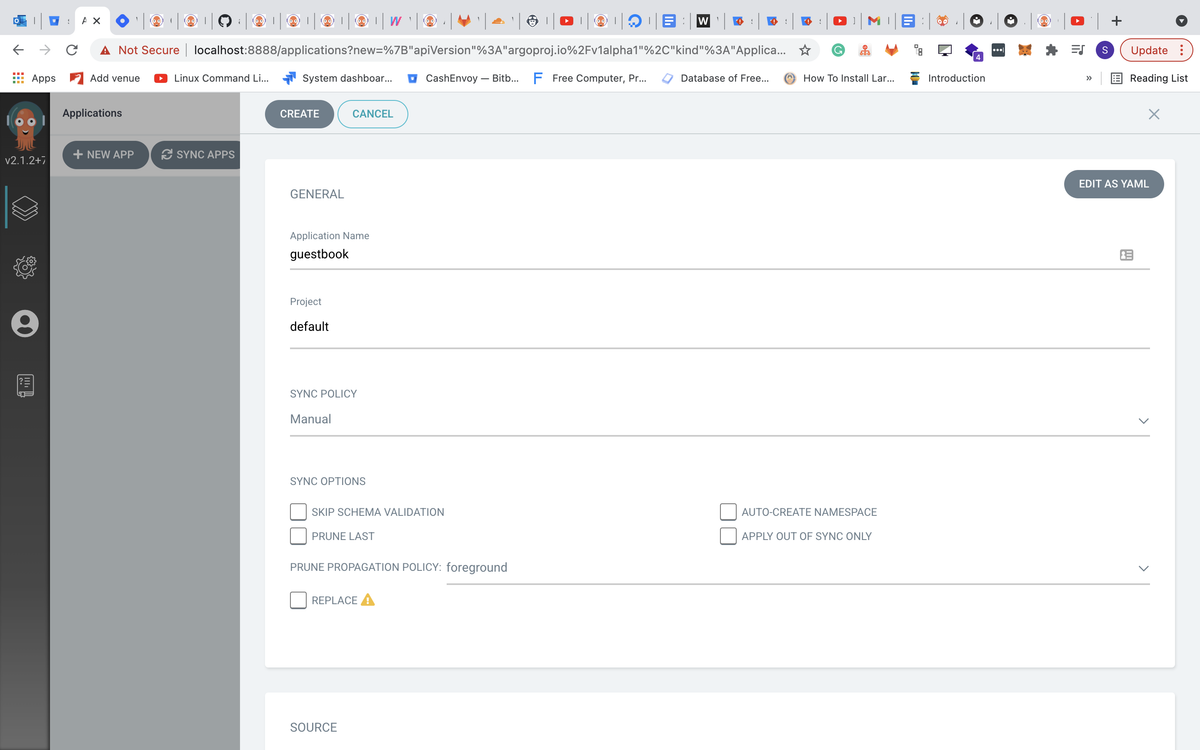The height and width of the screenshot is (750, 1200).
Task: Open the Apps grid icon on the bookmarks bar
Action: click(17, 78)
